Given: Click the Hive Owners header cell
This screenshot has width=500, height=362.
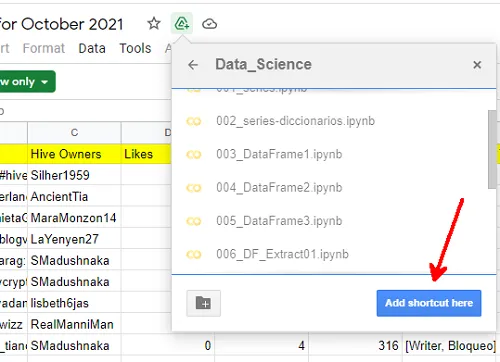Looking at the screenshot, I should click(74, 154).
